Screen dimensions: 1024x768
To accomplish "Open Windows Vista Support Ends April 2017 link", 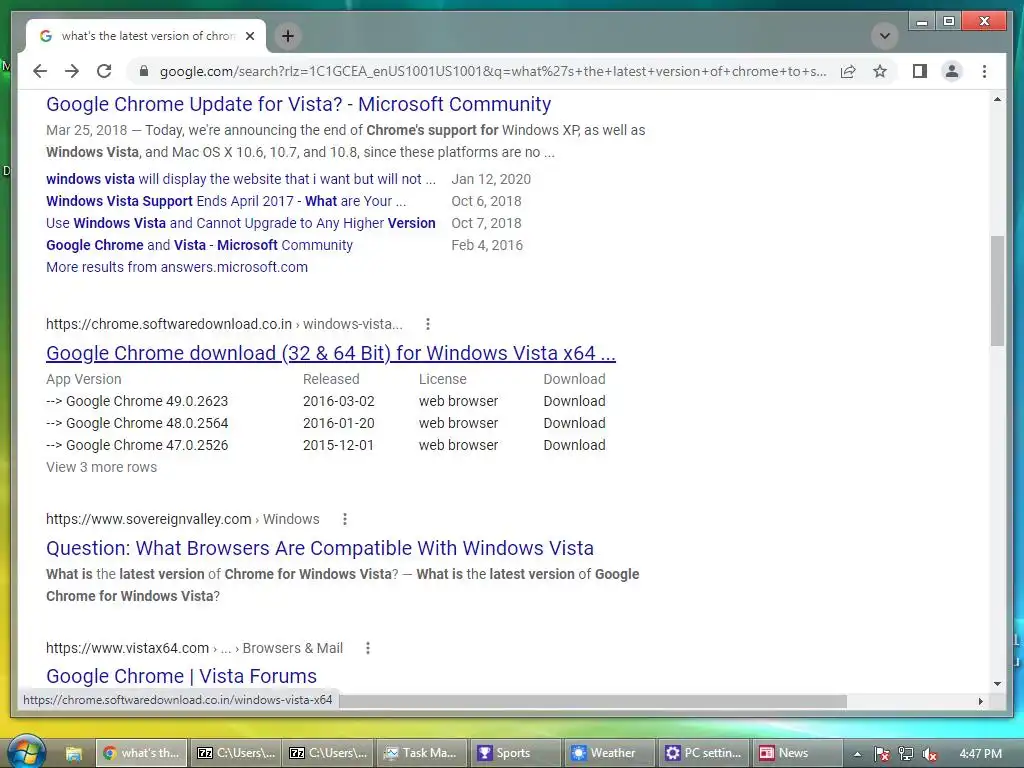I will tap(226, 201).
